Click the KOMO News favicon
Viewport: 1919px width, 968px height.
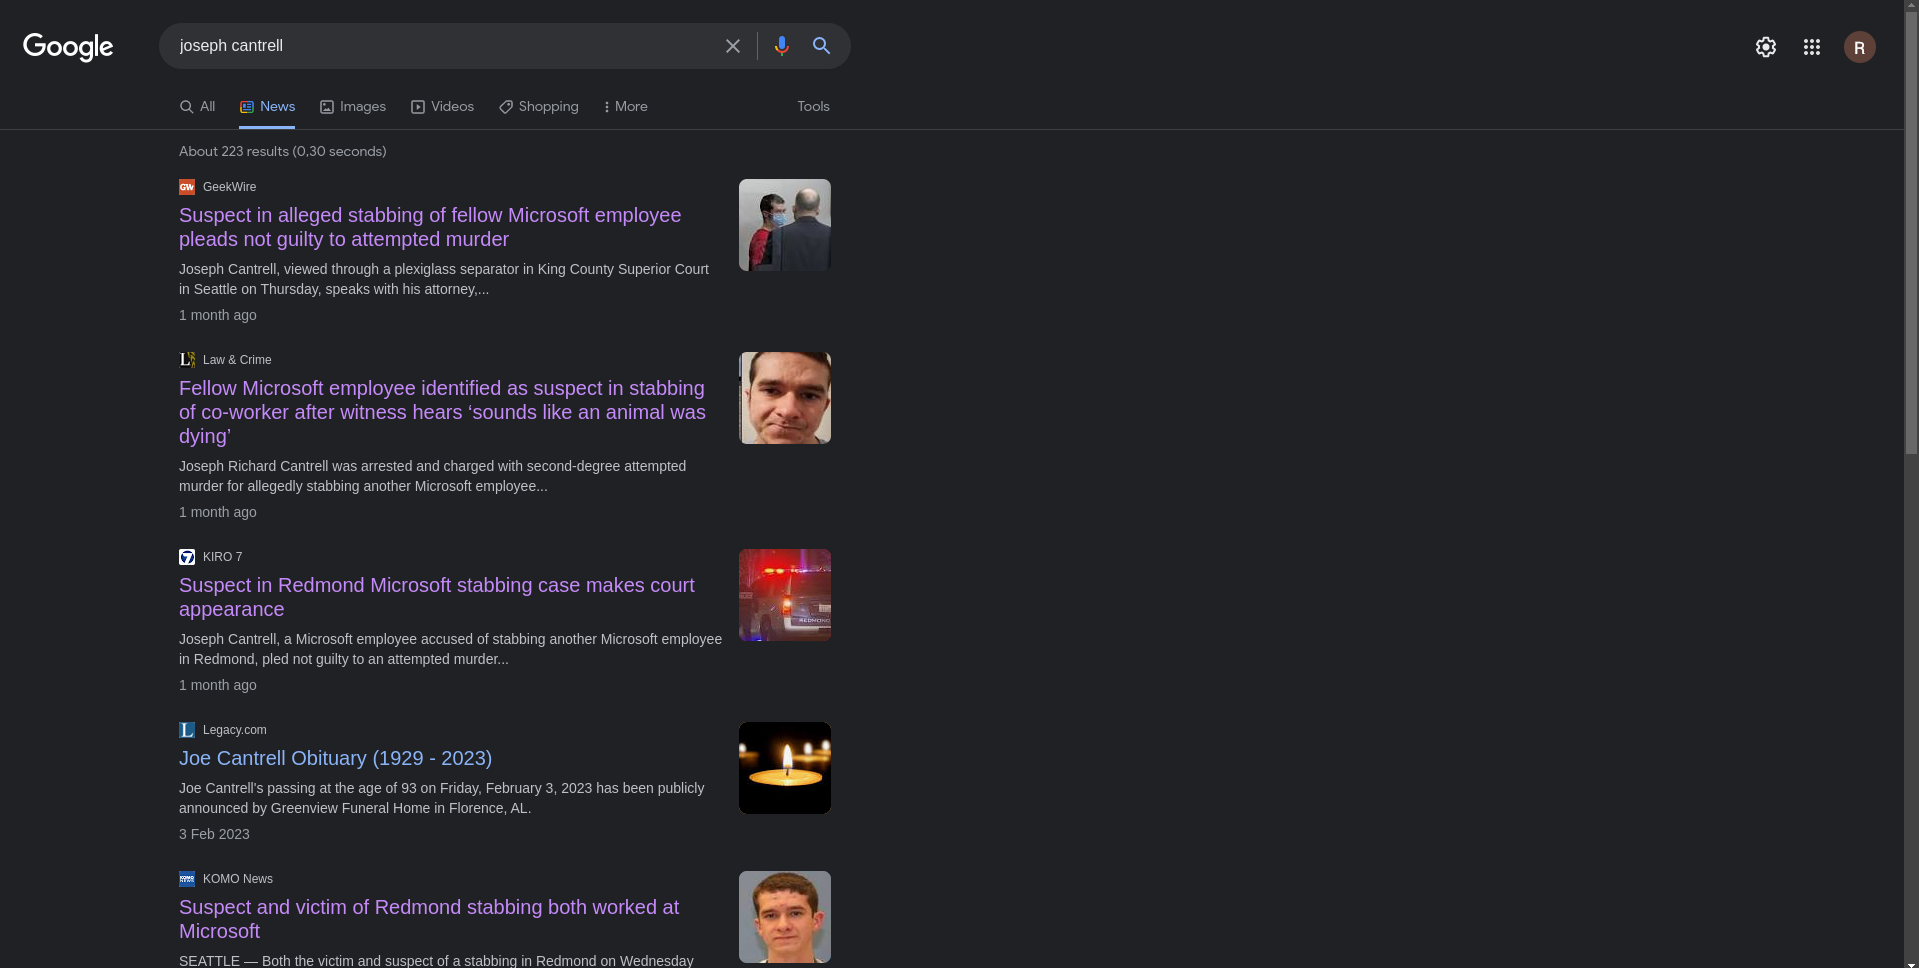pos(187,879)
